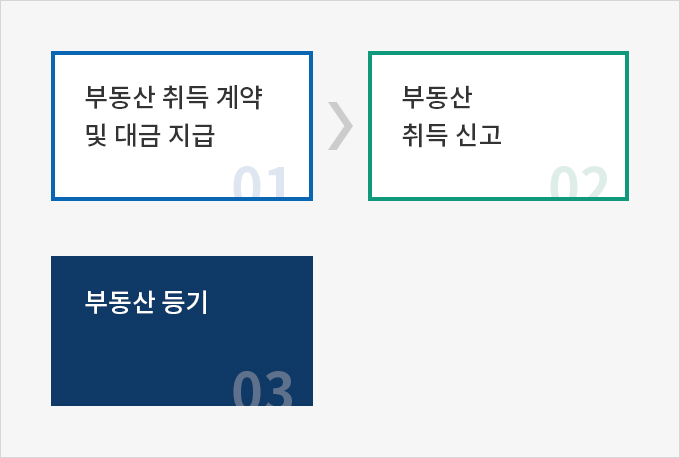Click the white text 부동산 등기
Viewport: 680px width, 458px height.
click(147, 302)
